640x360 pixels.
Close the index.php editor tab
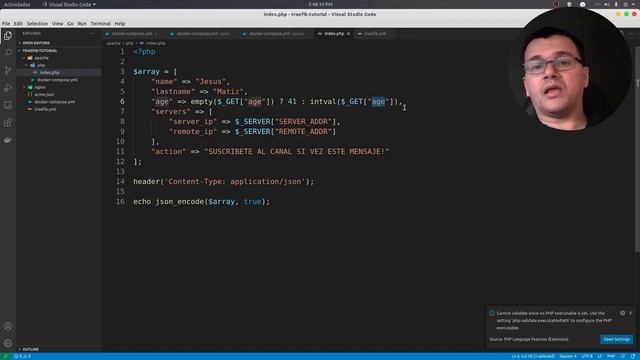(349, 34)
